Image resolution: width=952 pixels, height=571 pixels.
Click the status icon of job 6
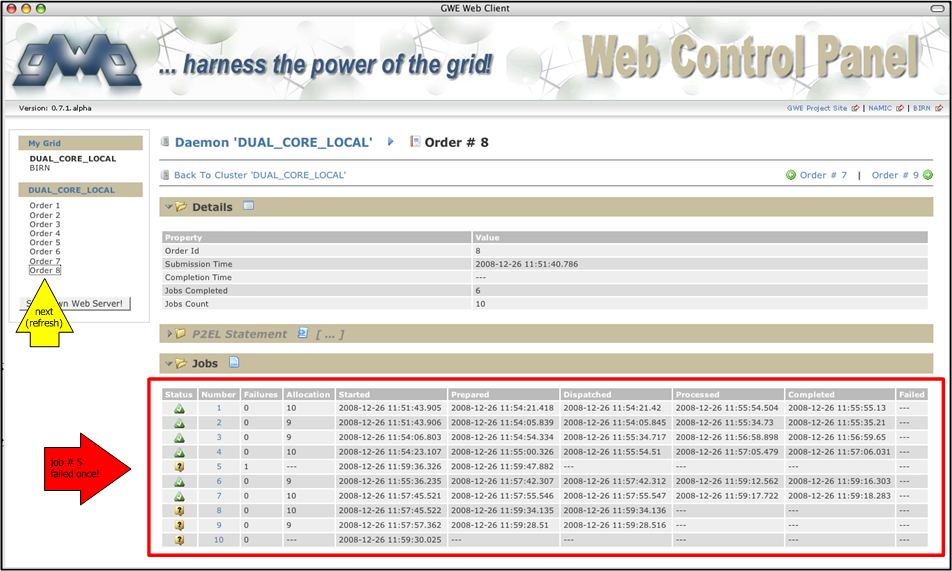click(x=179, y=482)
